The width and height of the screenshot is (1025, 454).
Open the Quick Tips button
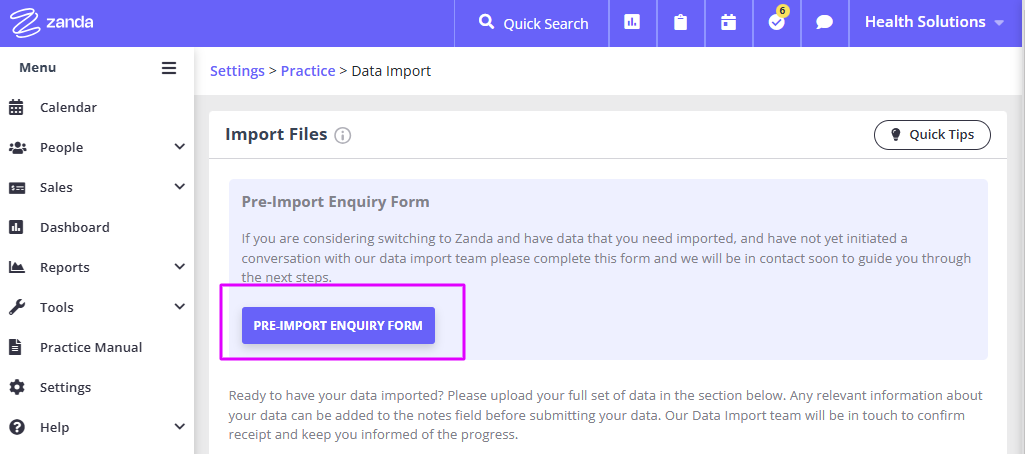pyautogui.click(x=932, y=135)
